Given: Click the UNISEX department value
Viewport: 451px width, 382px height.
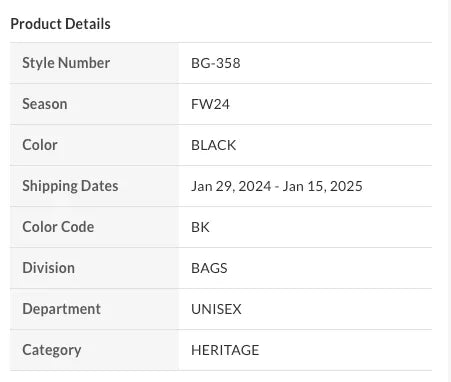Looking at the screenshot, I should tap(216, 309).
